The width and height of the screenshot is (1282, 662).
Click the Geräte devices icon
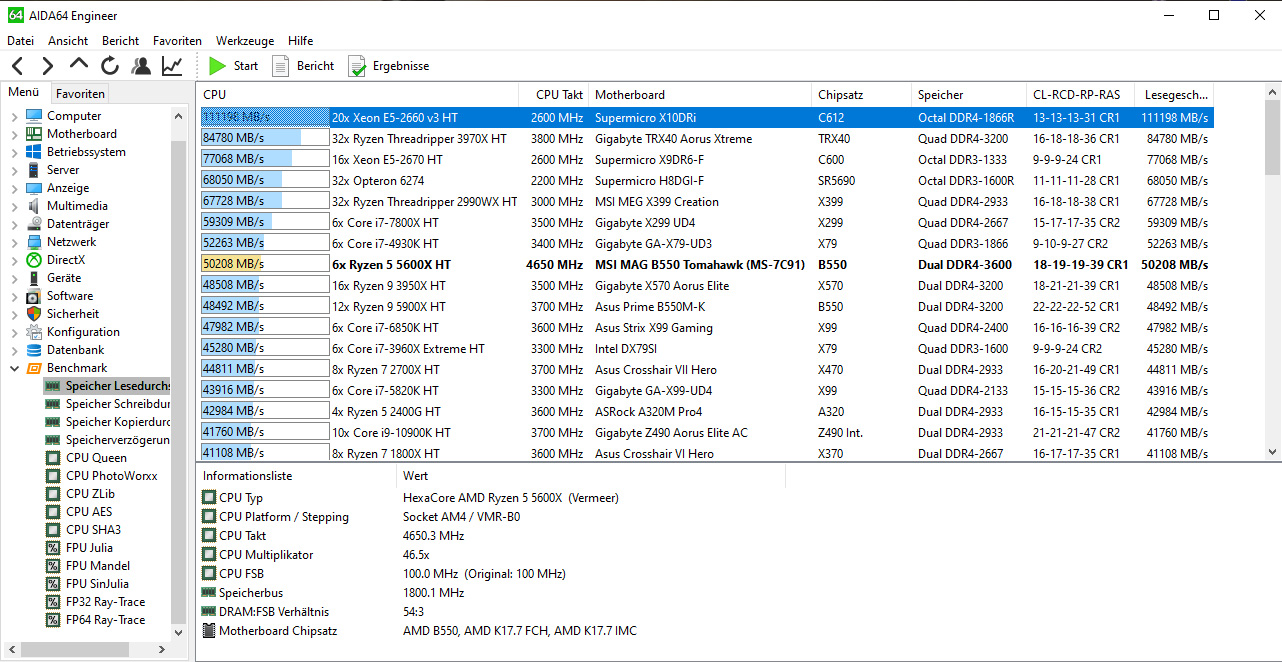pos(34,278)
